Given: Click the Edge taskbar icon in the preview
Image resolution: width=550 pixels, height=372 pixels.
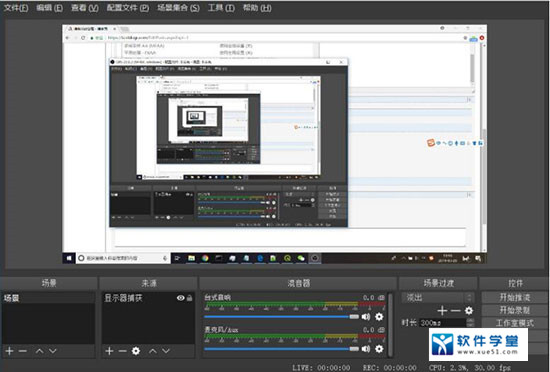Looking at the screenshot, I should 260,258.
